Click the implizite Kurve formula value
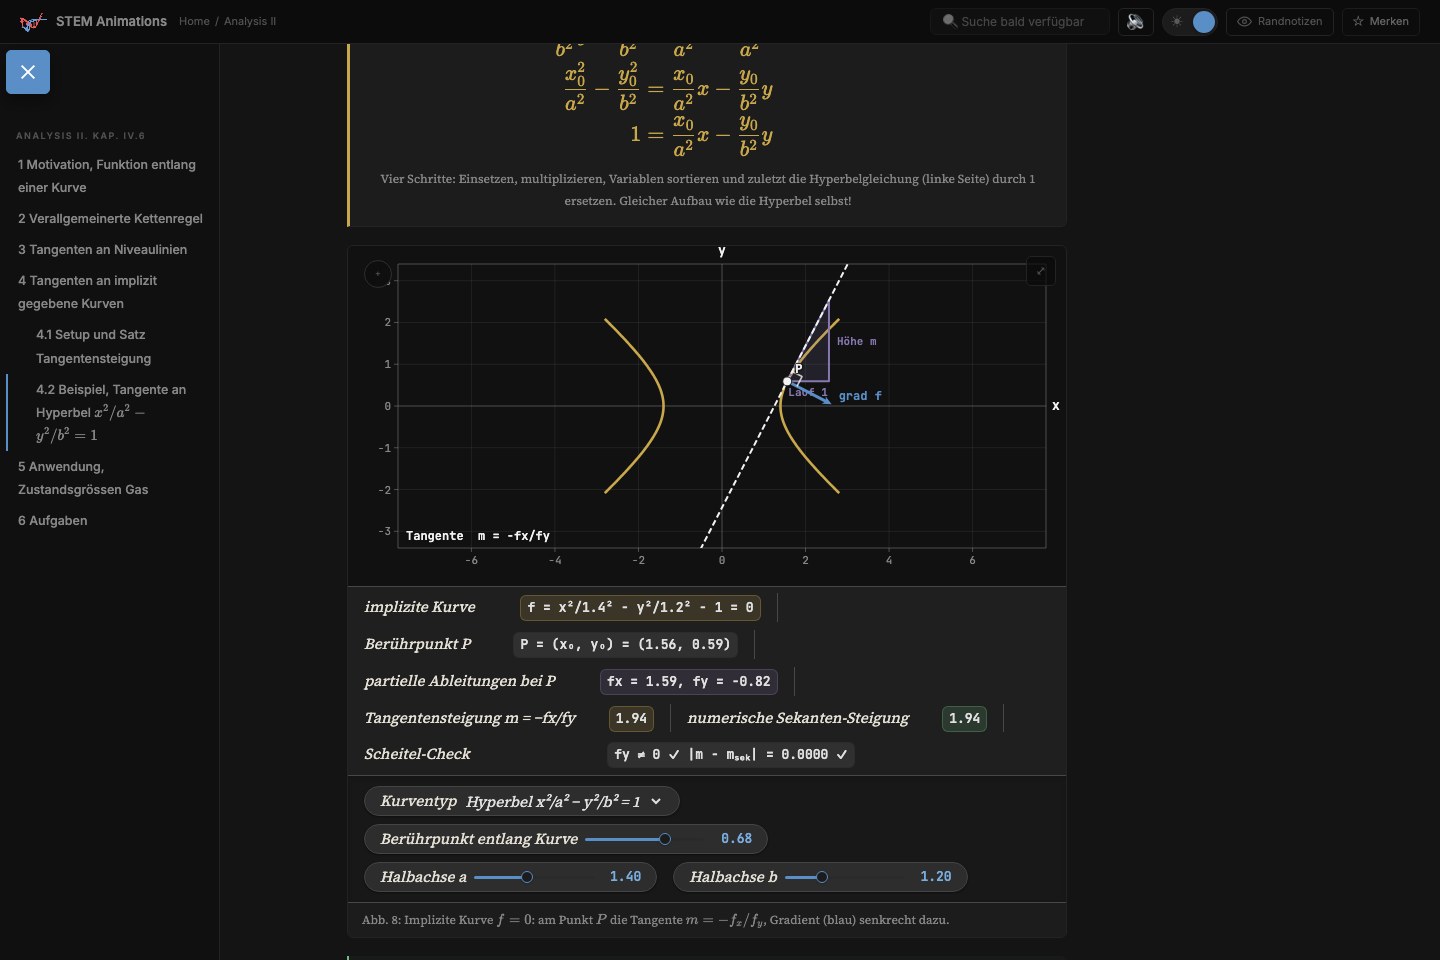 pyautogui.click(x=640, y=607)
